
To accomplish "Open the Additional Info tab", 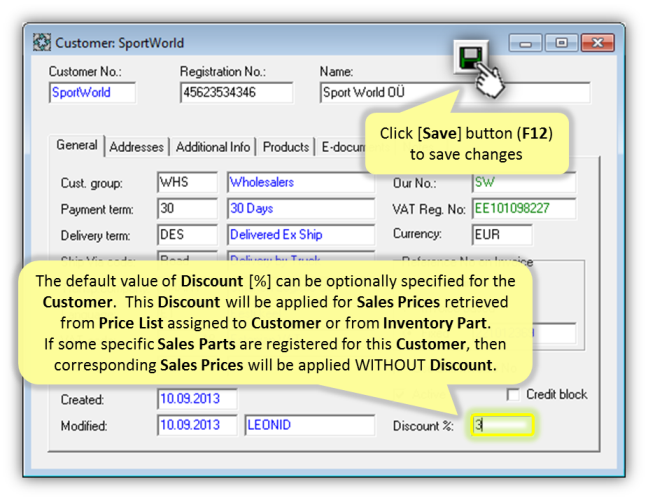I will coord(213,147).
